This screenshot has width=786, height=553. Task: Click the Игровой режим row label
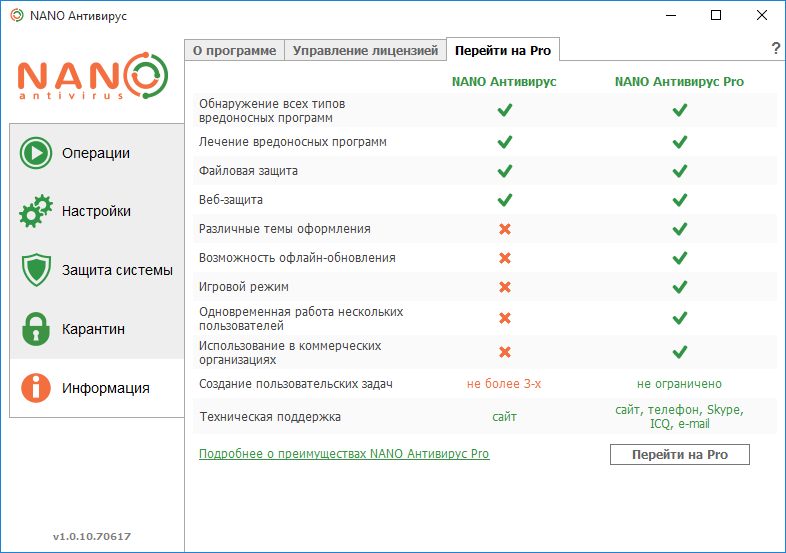point(244,287)
